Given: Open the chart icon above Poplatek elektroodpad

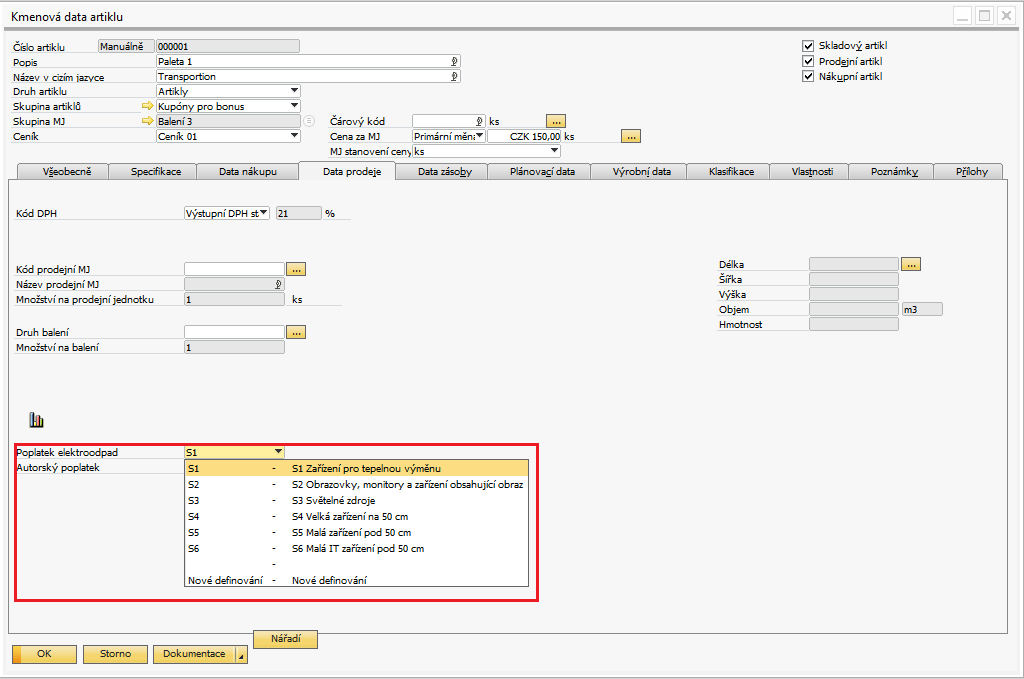Looking at the screenshot, I should pyautogui.click(x=37, y=420).
